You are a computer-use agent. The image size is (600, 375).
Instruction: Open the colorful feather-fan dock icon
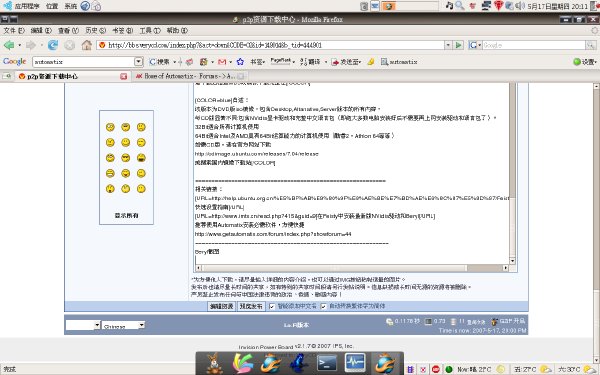click(243, 364)
